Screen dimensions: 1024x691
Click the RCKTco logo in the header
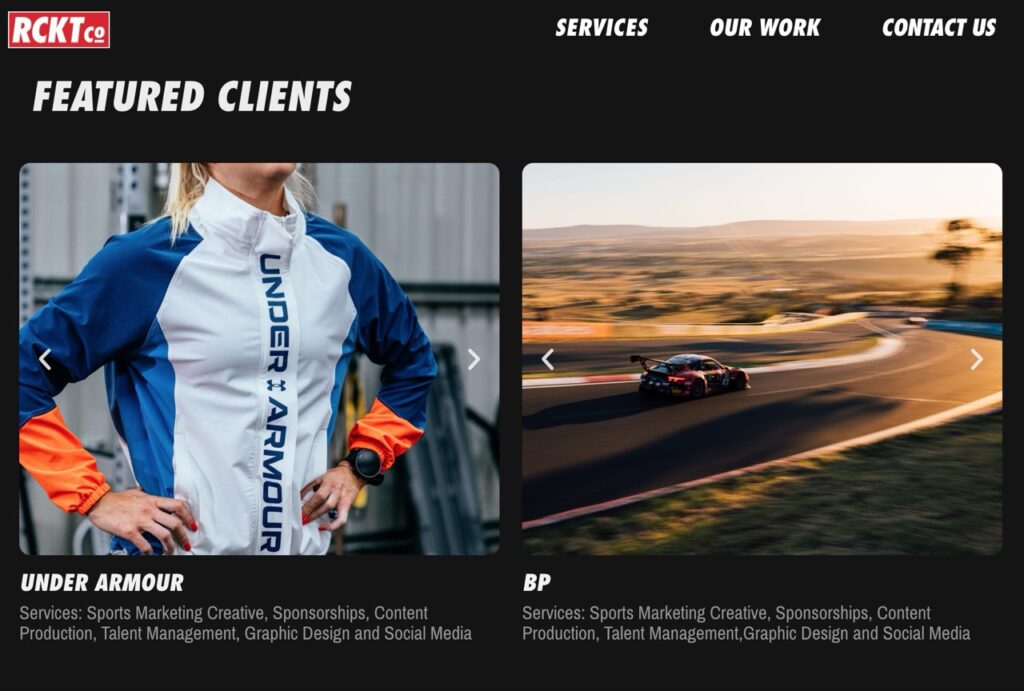click(x=59, y=29)
